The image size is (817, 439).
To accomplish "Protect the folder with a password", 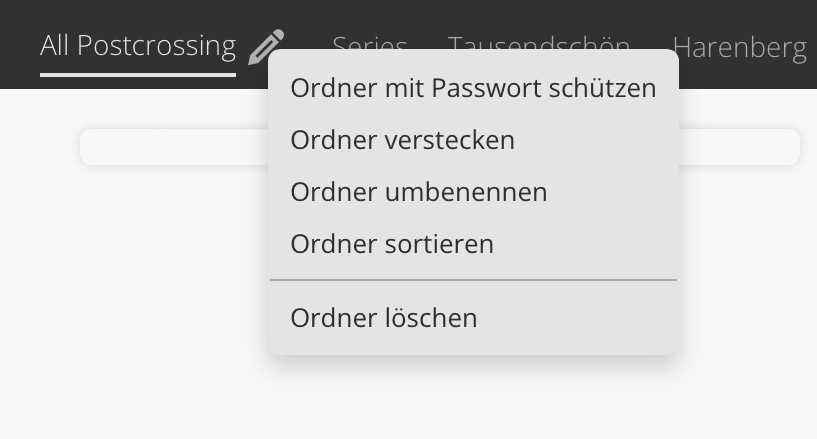I will (473, 88).
